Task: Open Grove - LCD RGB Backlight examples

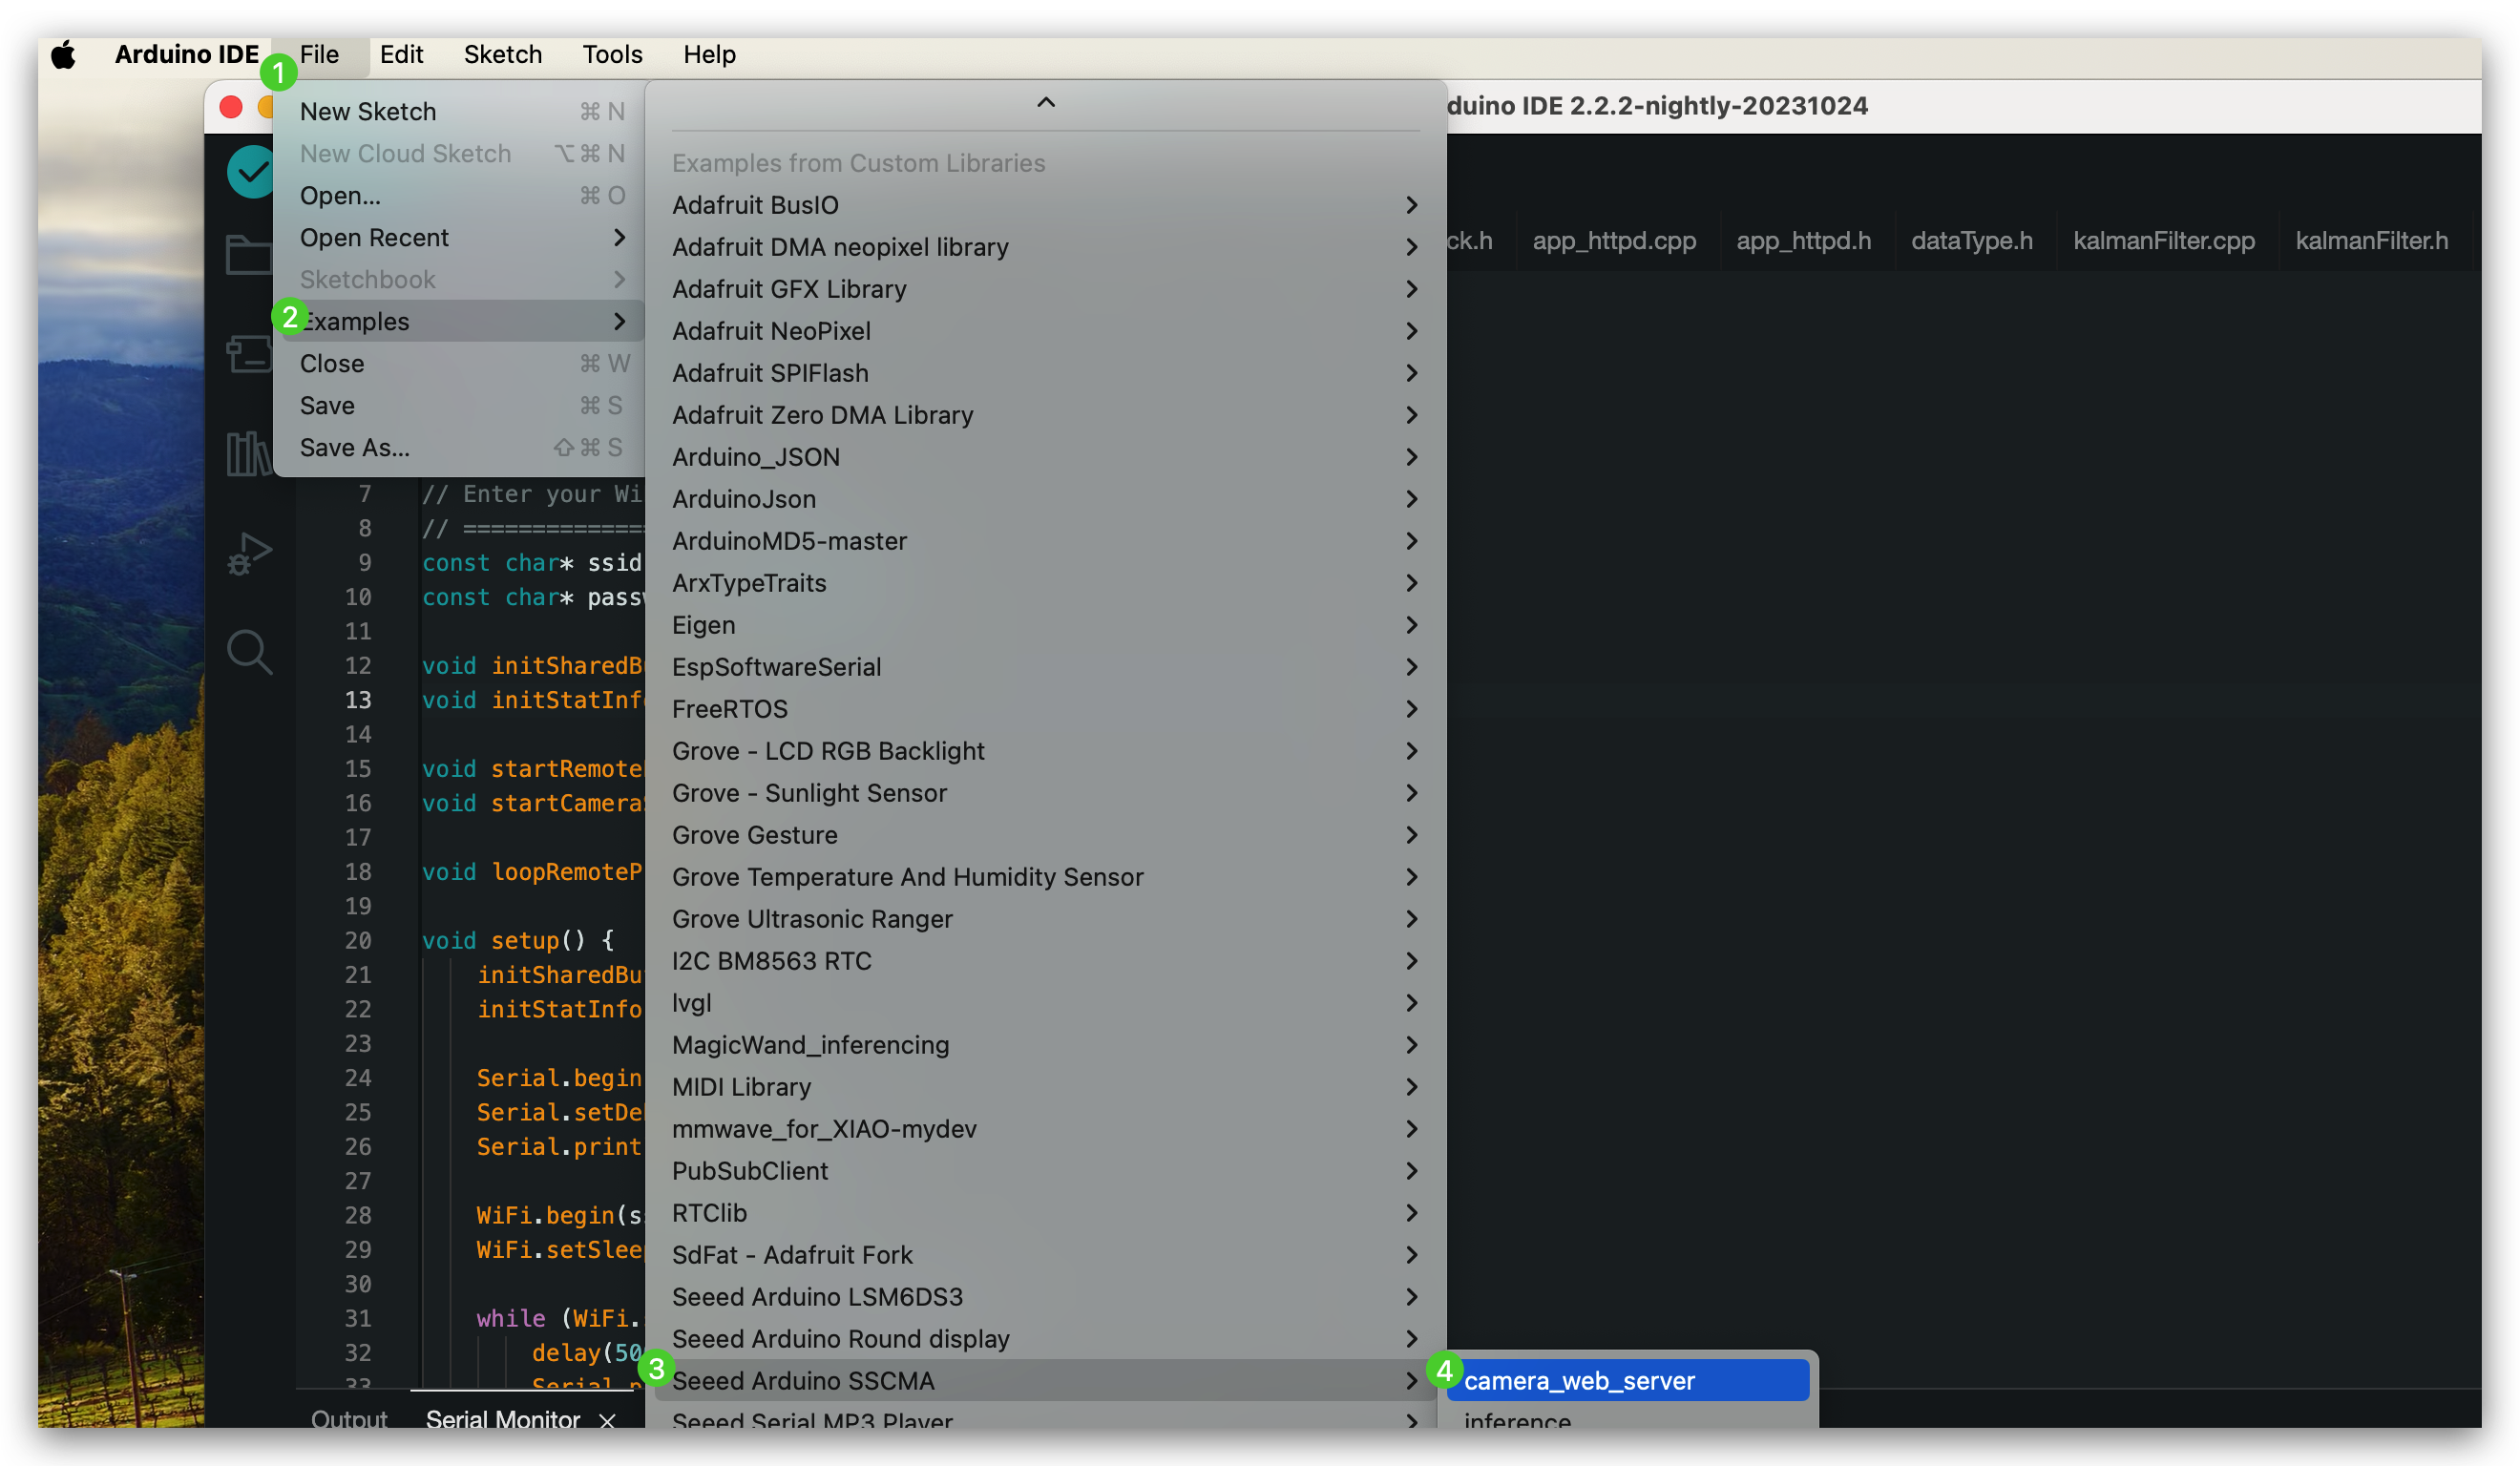Action: pos(1045,751)
